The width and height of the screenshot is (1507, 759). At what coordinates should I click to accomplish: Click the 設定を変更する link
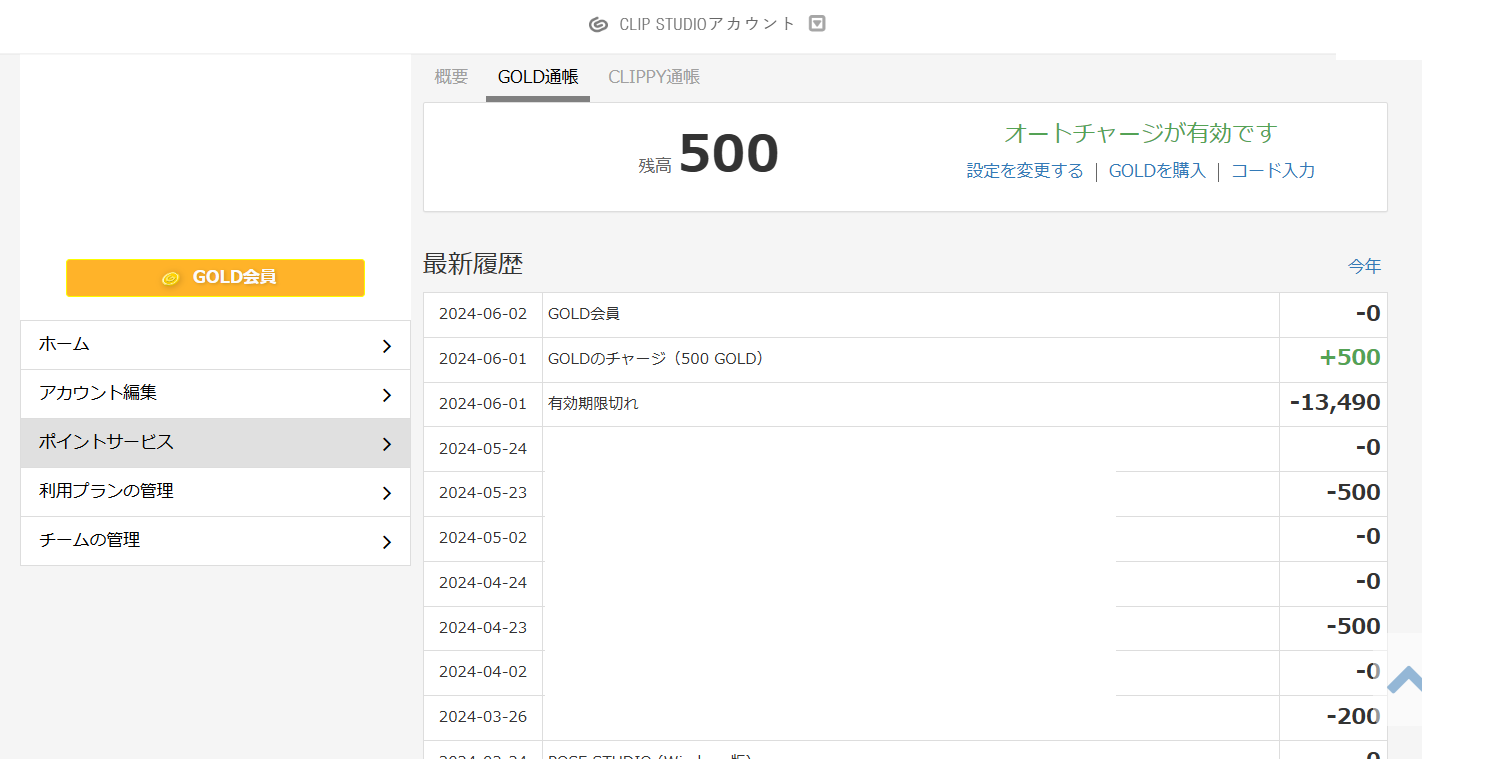point(1025,171)
